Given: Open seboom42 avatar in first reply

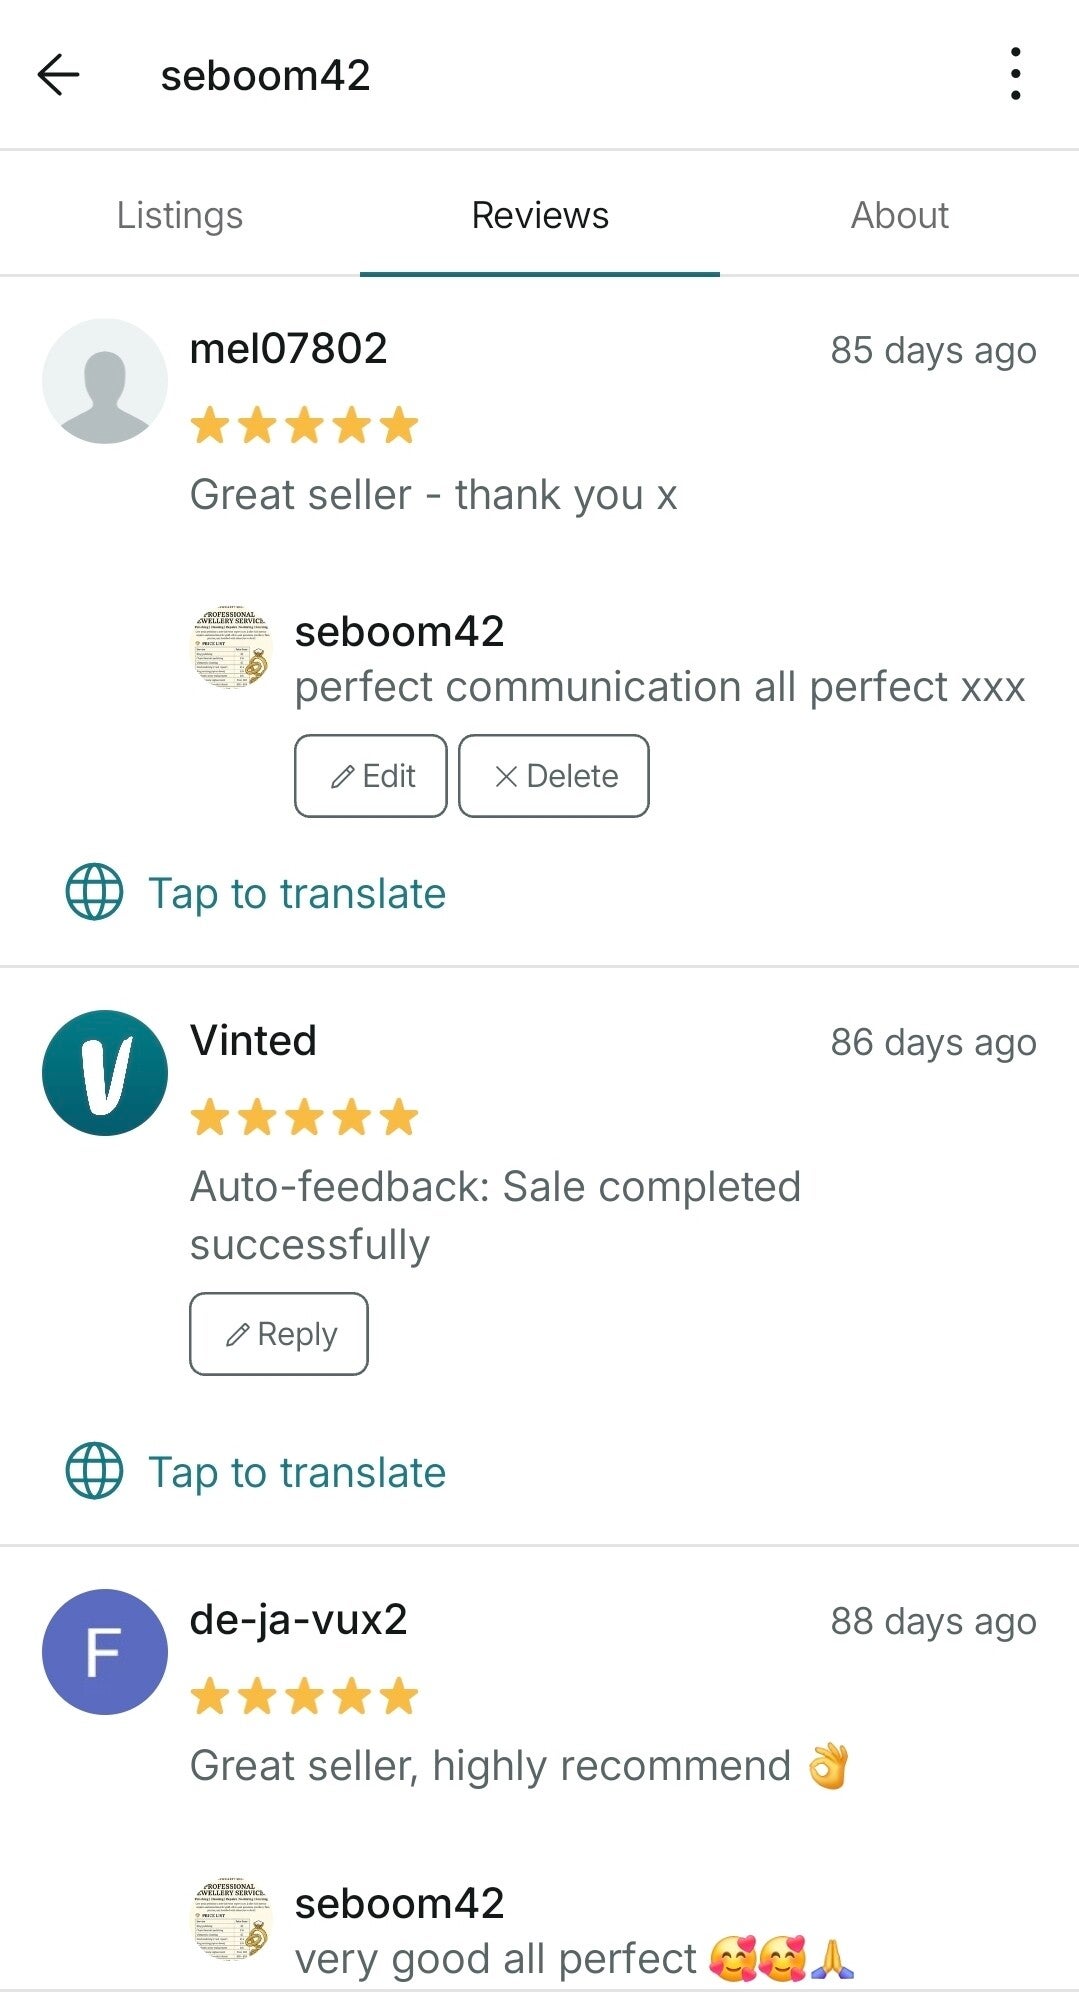Looking at the screenshot, I should pyautogui.click(x=232, y=647).
